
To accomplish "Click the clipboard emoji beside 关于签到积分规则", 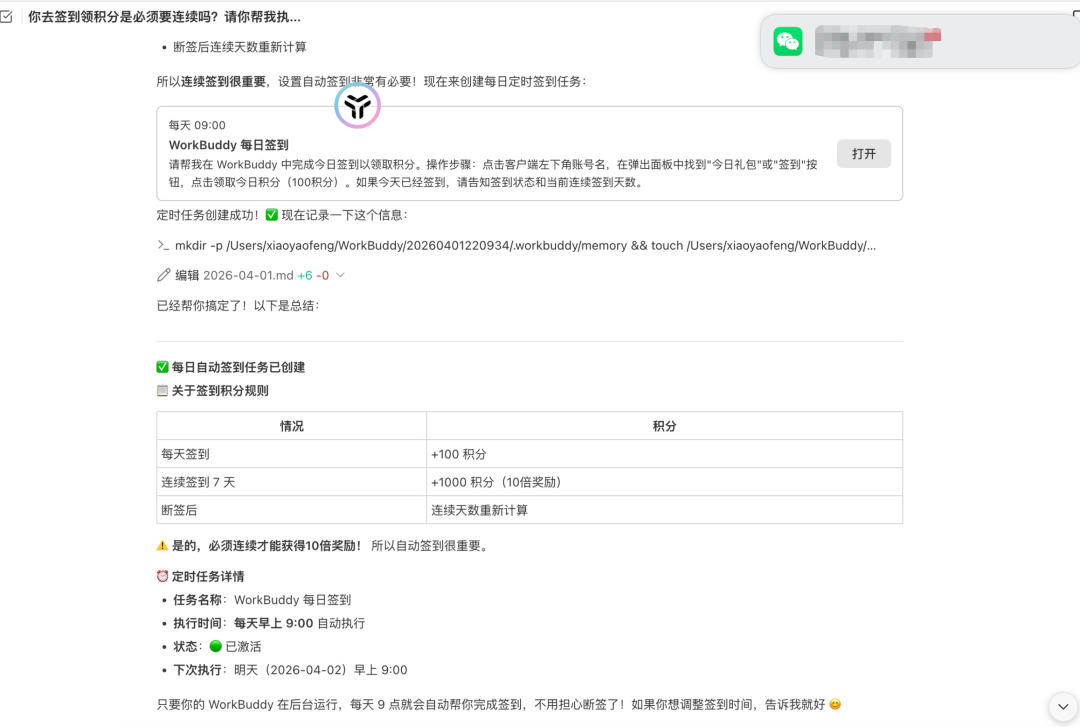I will 163,391.
